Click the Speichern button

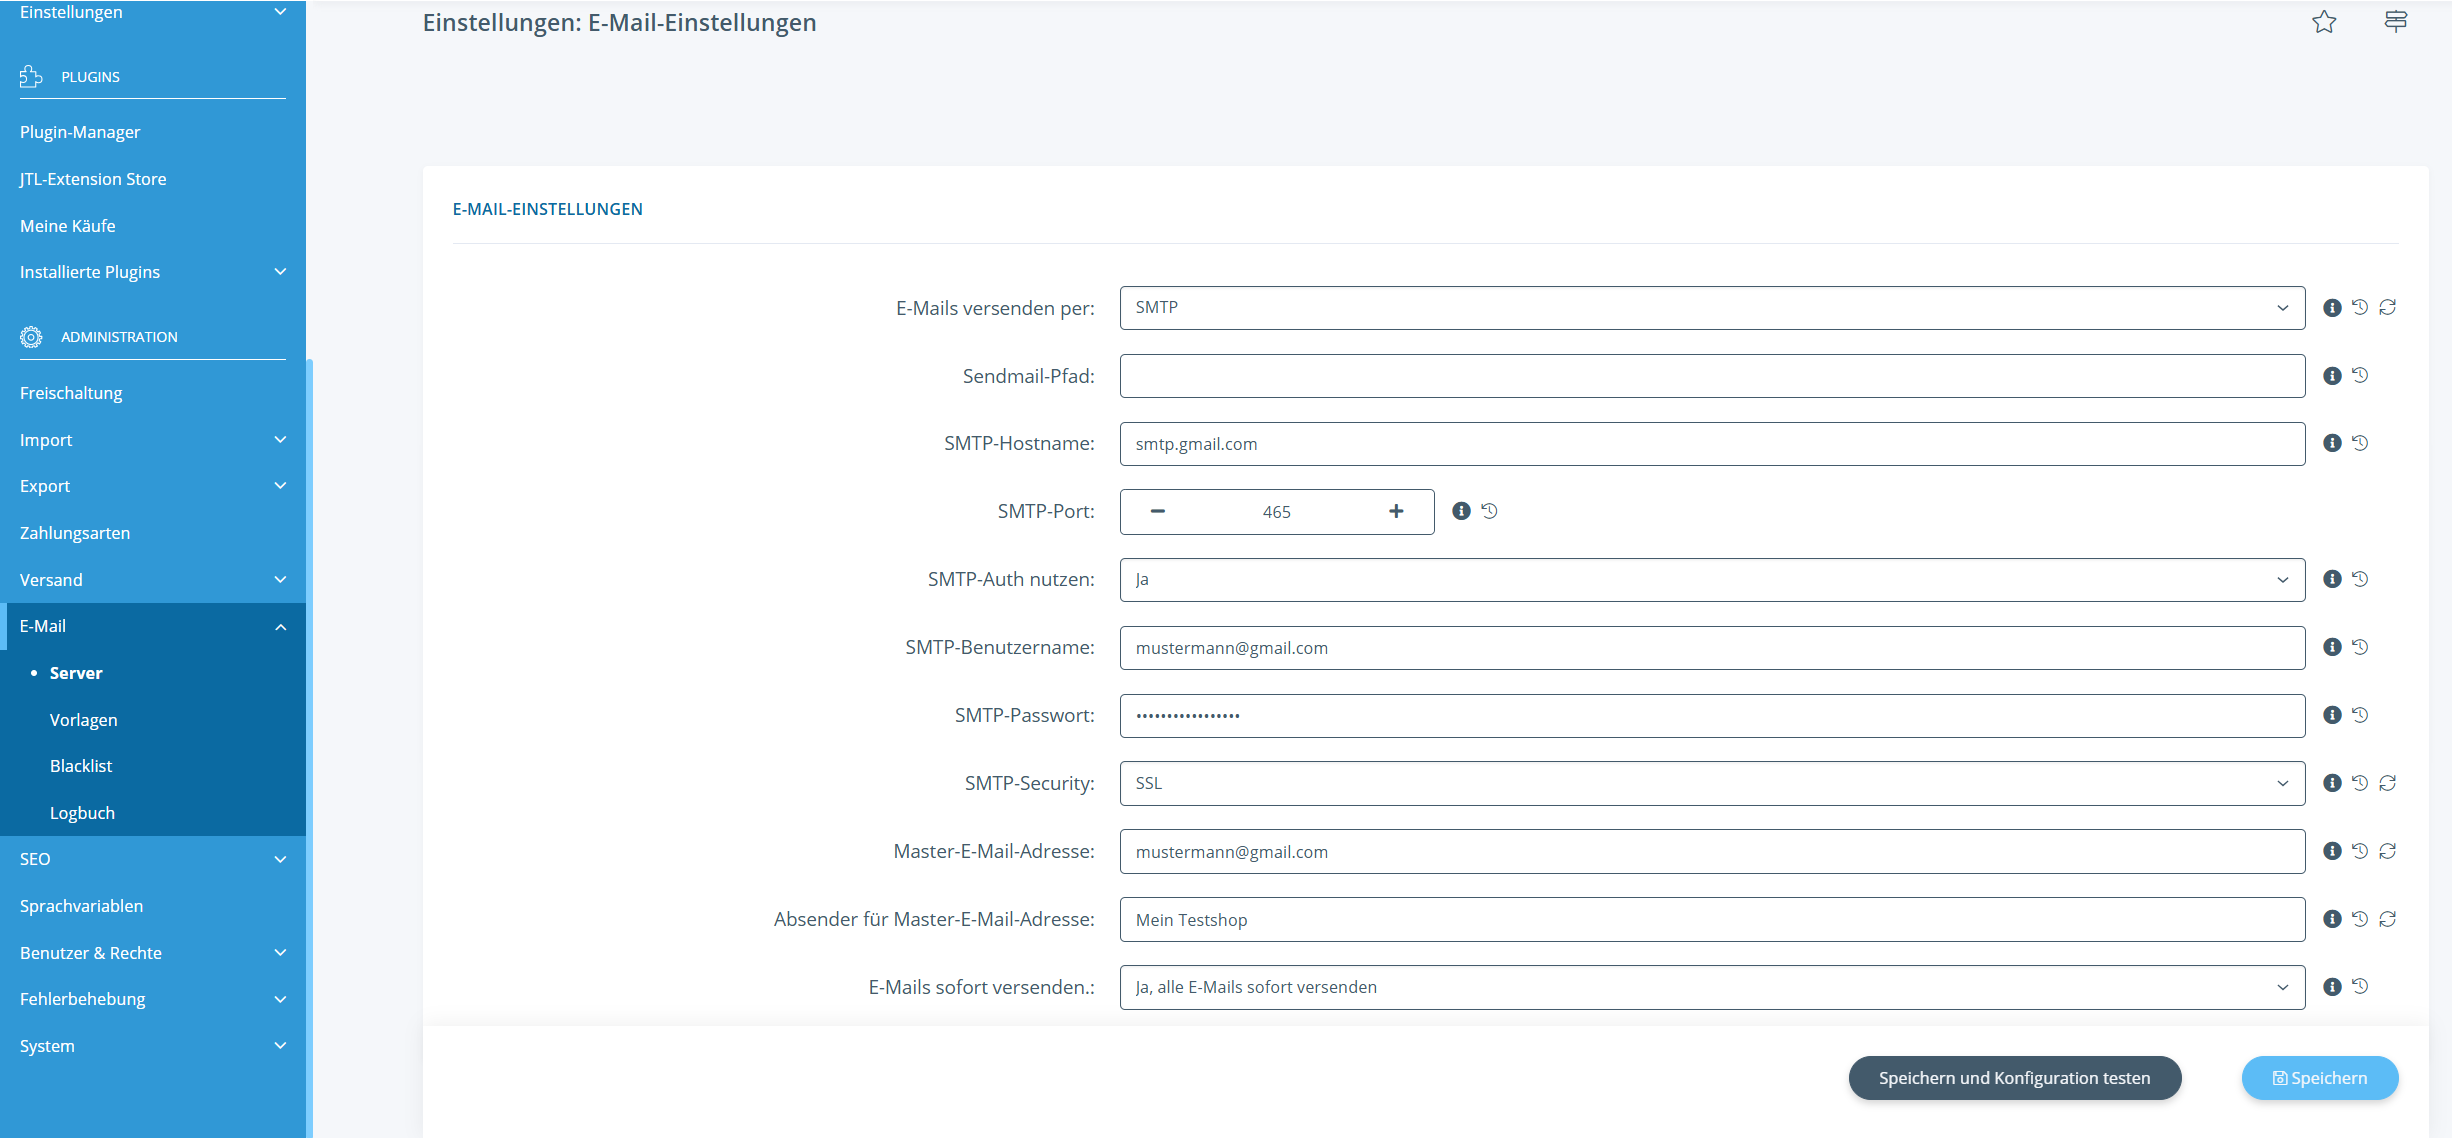point(2319,1078)
